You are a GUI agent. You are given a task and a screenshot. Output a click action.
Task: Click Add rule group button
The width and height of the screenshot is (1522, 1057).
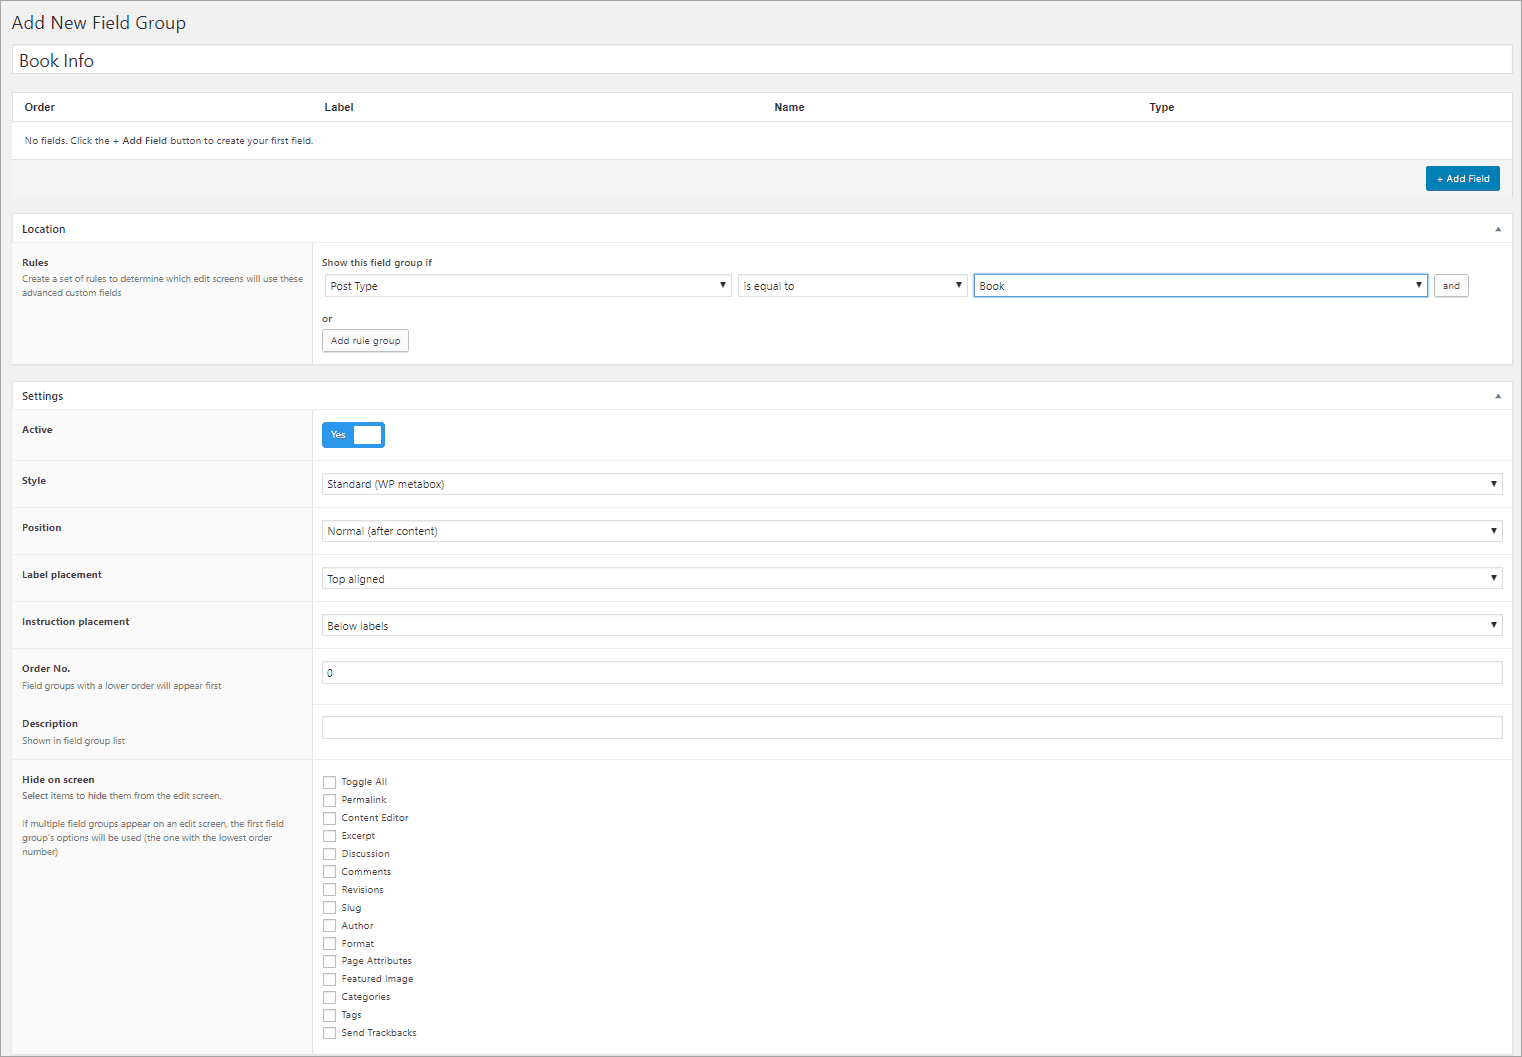click(365, 341)
